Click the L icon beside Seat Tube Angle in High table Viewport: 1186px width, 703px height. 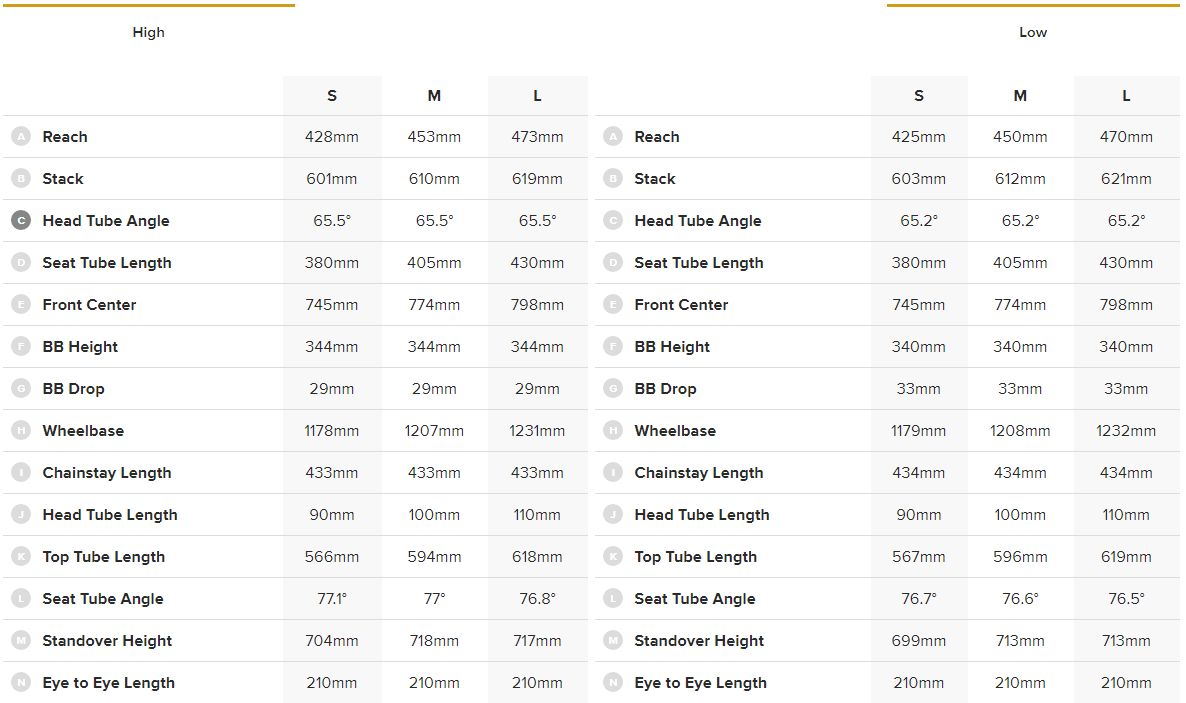point(21,599)
